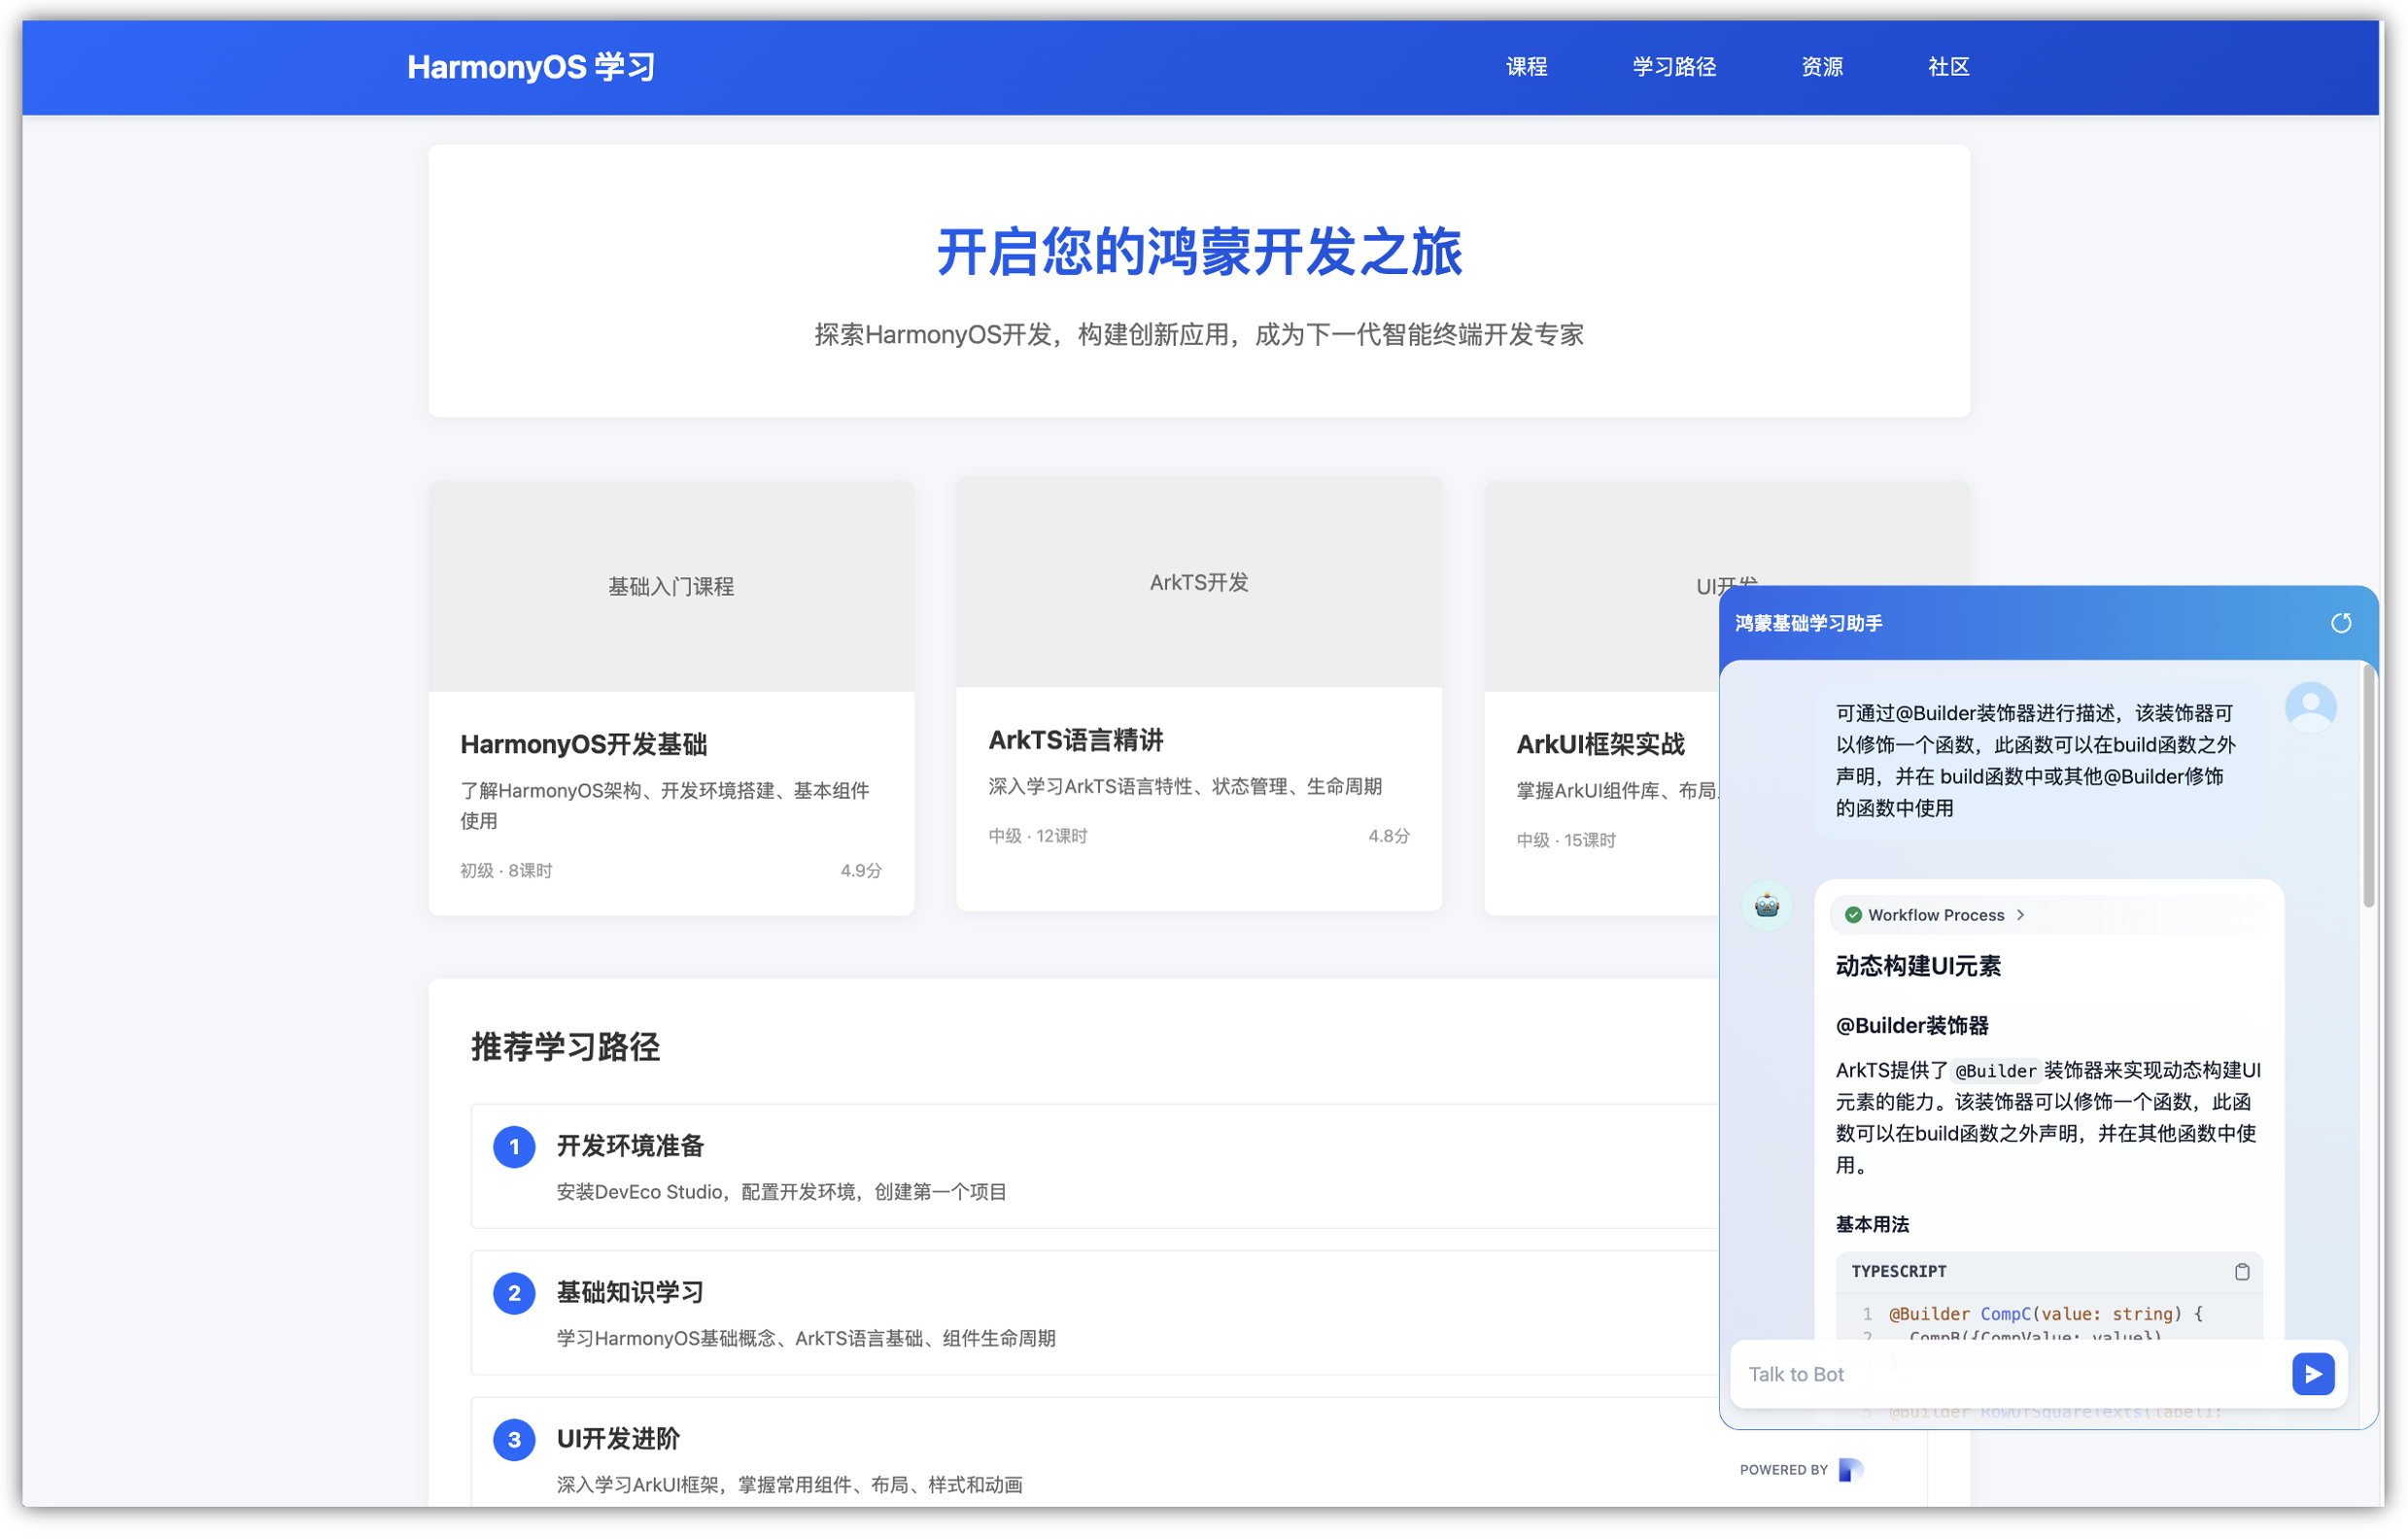The height and width of the screenshot is (1539, 2408).
Task: Click the 推荐学习路径 heading
Action: point(565,1047)
